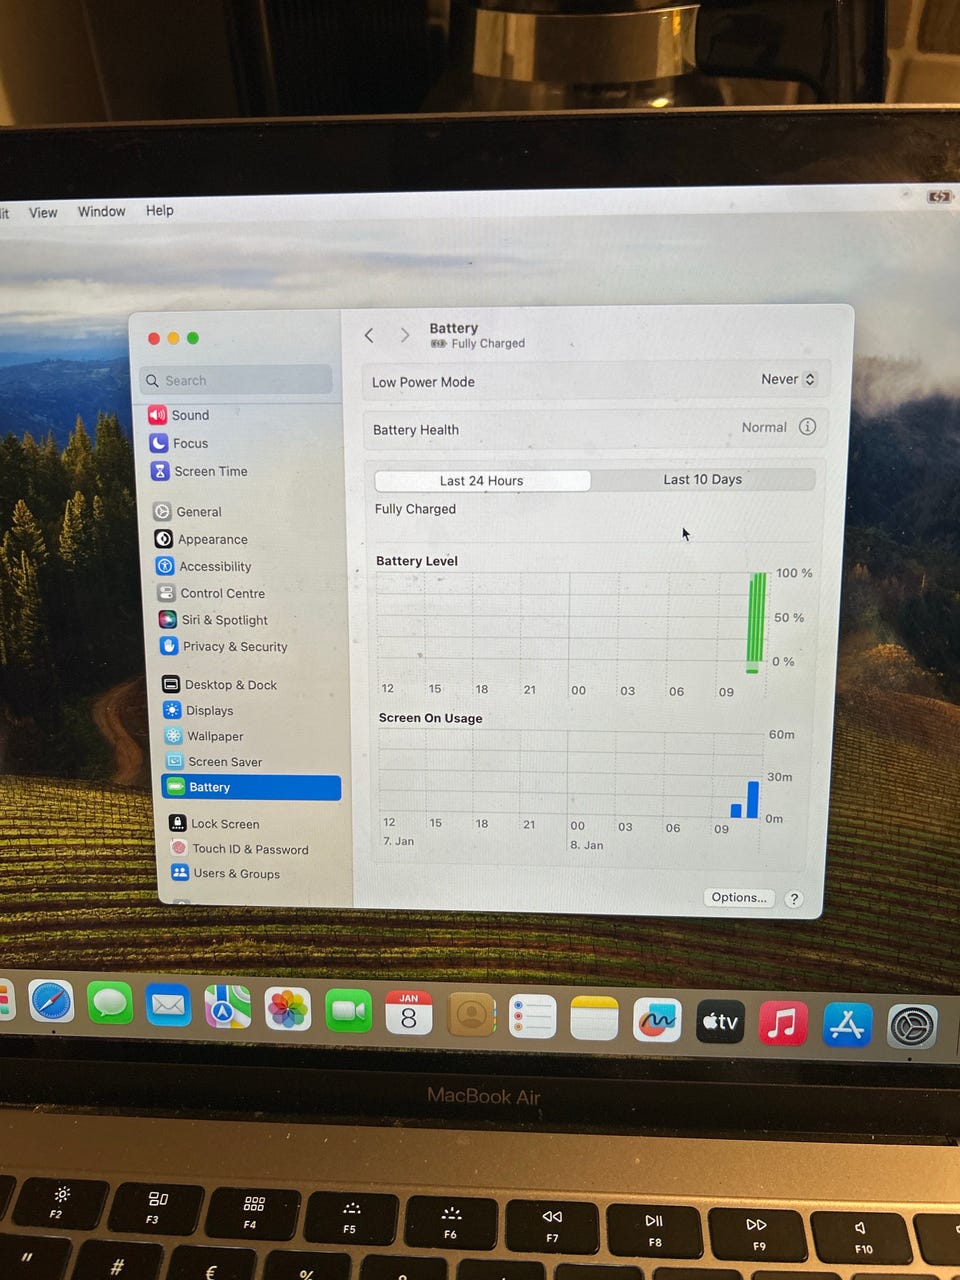
Task: Open Photos from the Dock
Action: coord(287,1009)
